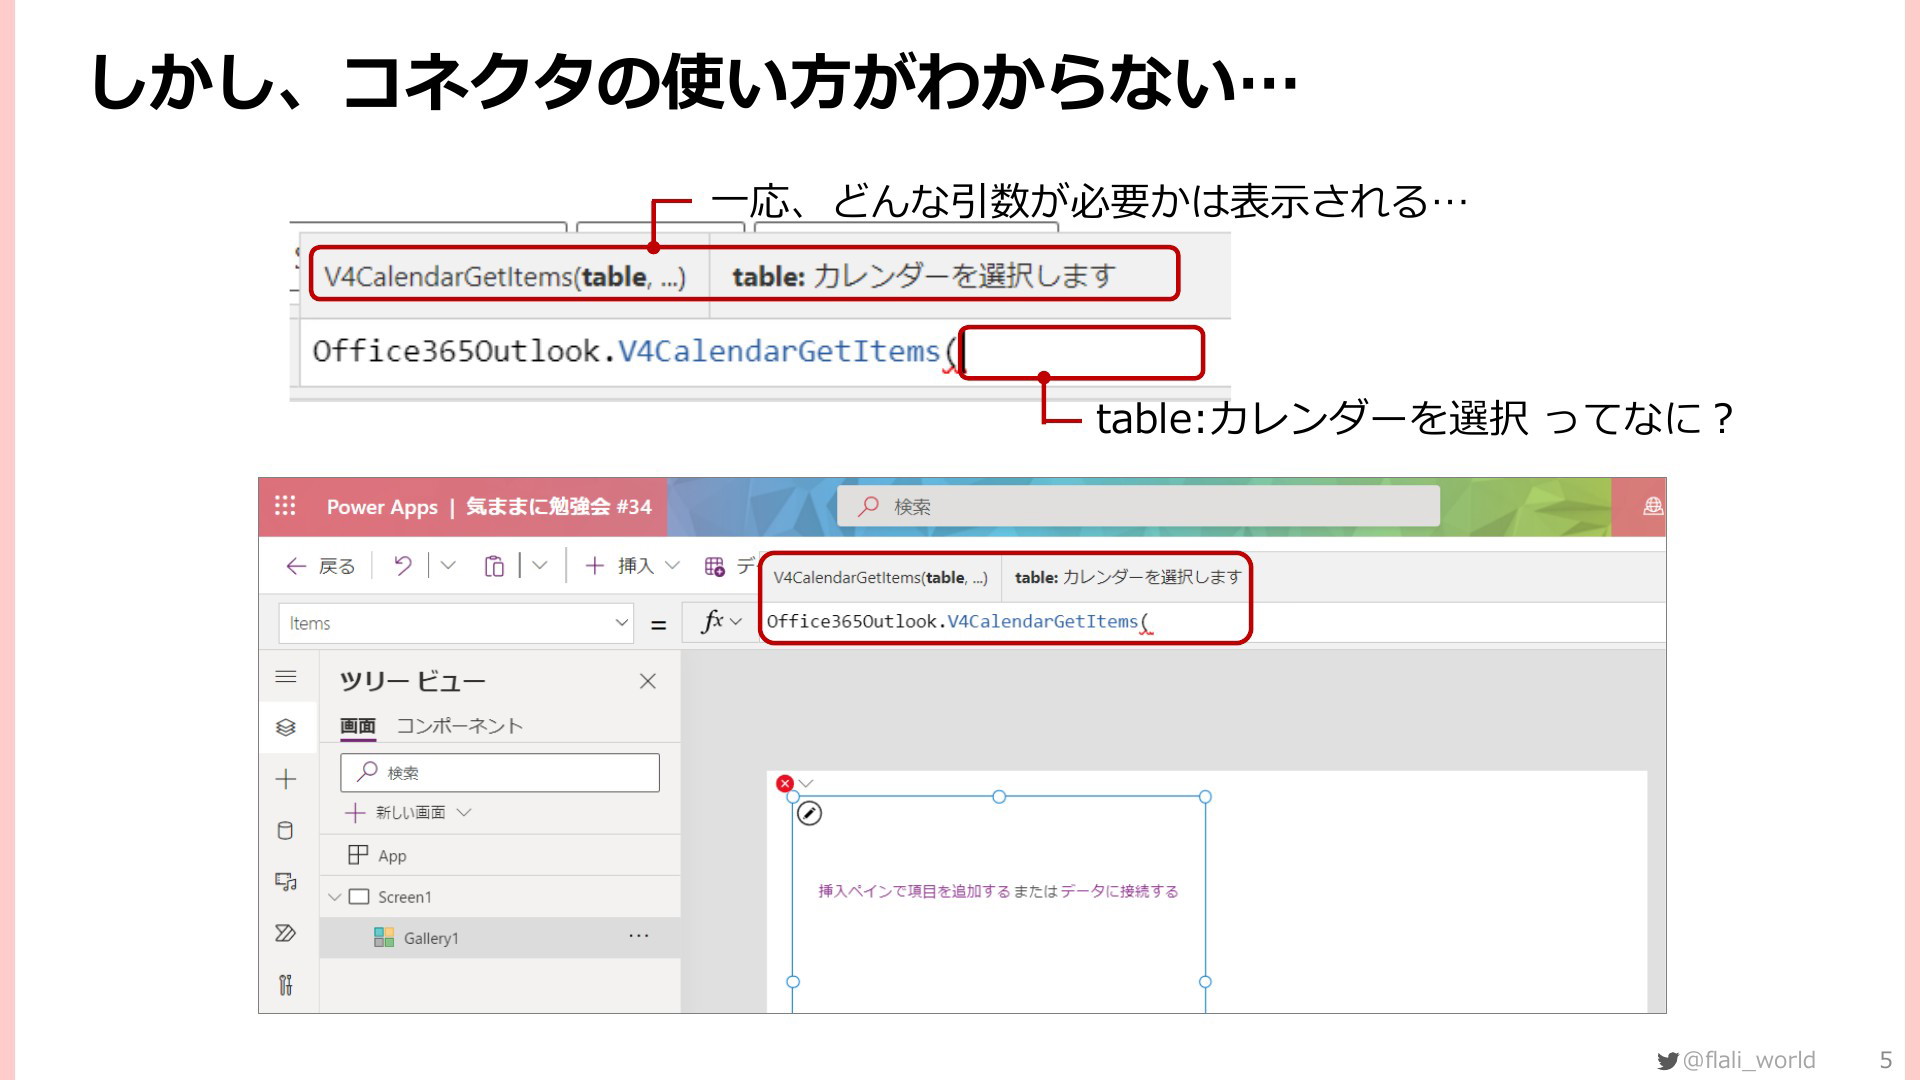
Task: Open the 挿入 insert menu
Action: (620, 566)
